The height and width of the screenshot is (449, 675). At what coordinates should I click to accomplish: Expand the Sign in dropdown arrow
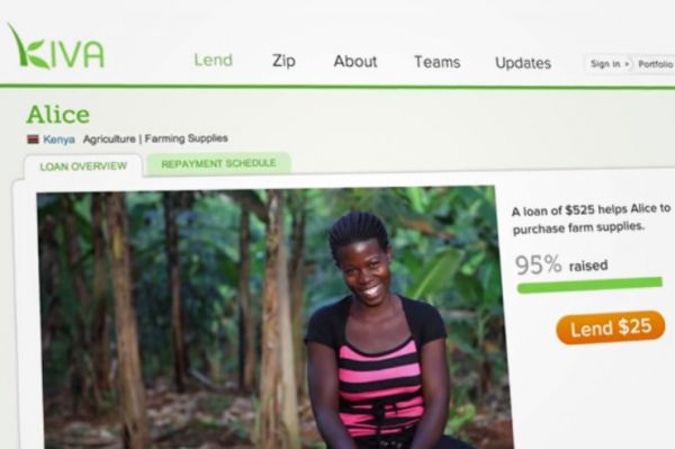pos(627,65)
